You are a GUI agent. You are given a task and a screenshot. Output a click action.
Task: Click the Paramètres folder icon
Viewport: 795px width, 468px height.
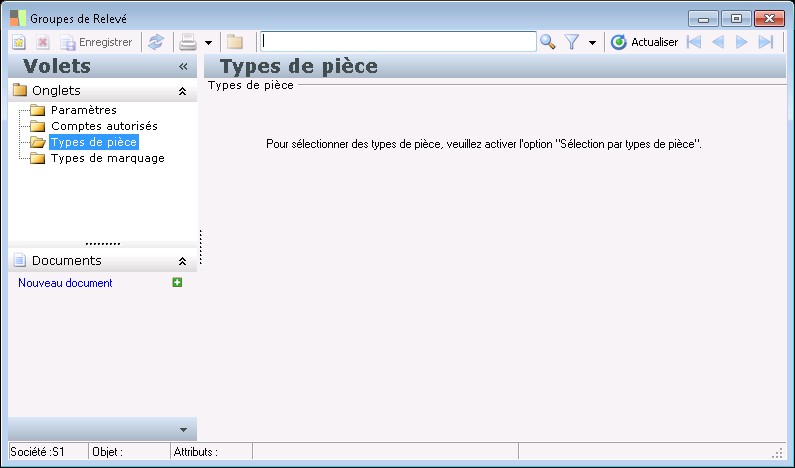38,110
